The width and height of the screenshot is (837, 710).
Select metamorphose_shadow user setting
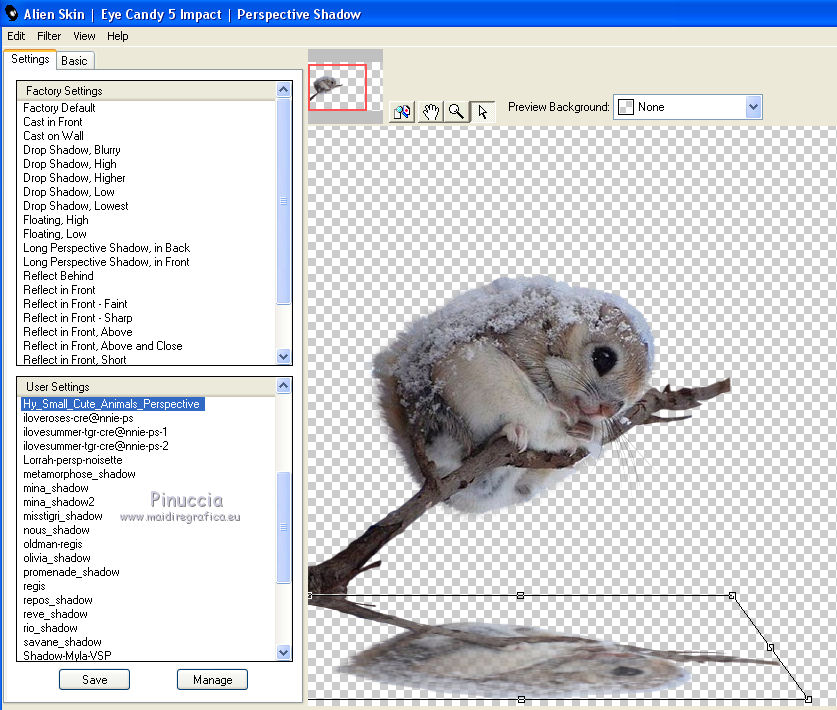[x=80, y=474]
